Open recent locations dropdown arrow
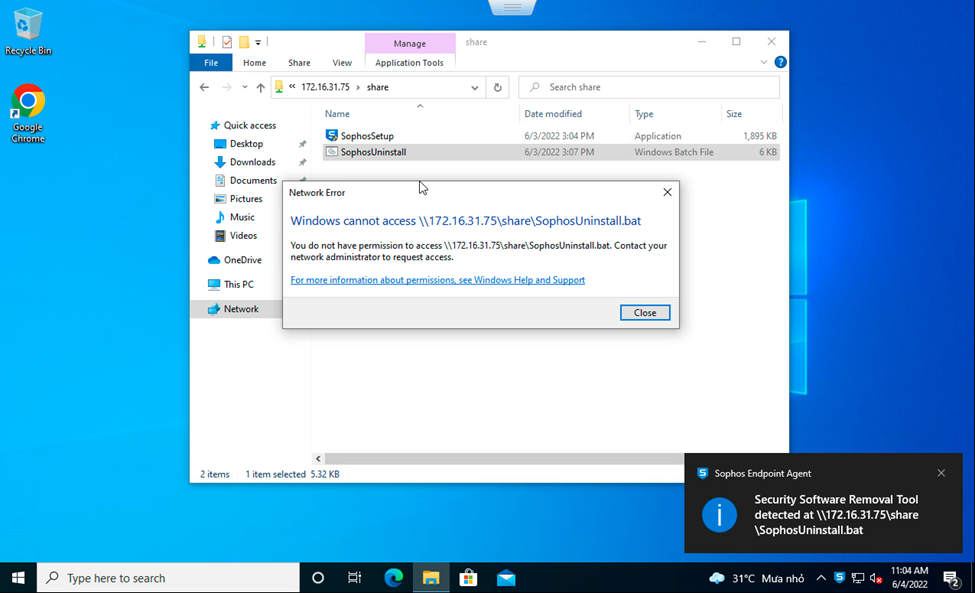975x593 pixels. (x=244, y=88)
